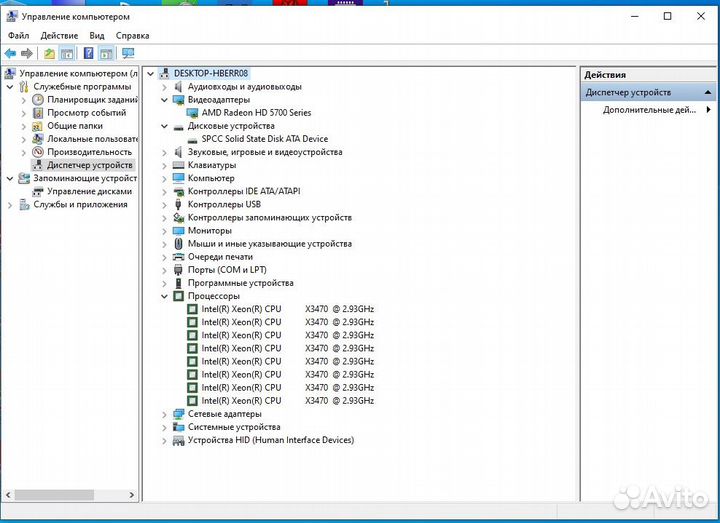Collapse Служебные программы in left tree

click(10, 87)
